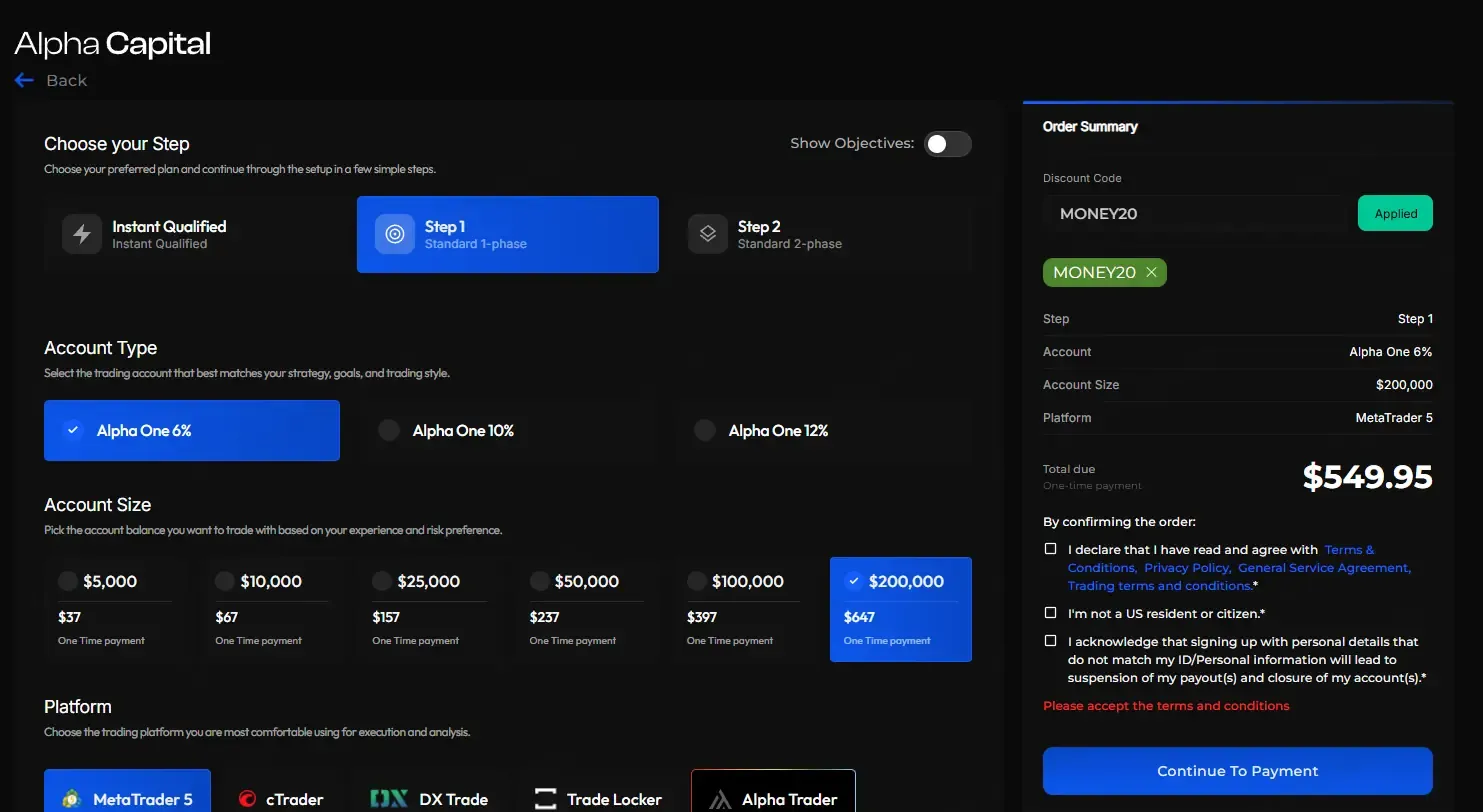Screen dimensions: 1483x812
Task: Check the personal details acknowledgement box
Action: [x=1050, y=641]
